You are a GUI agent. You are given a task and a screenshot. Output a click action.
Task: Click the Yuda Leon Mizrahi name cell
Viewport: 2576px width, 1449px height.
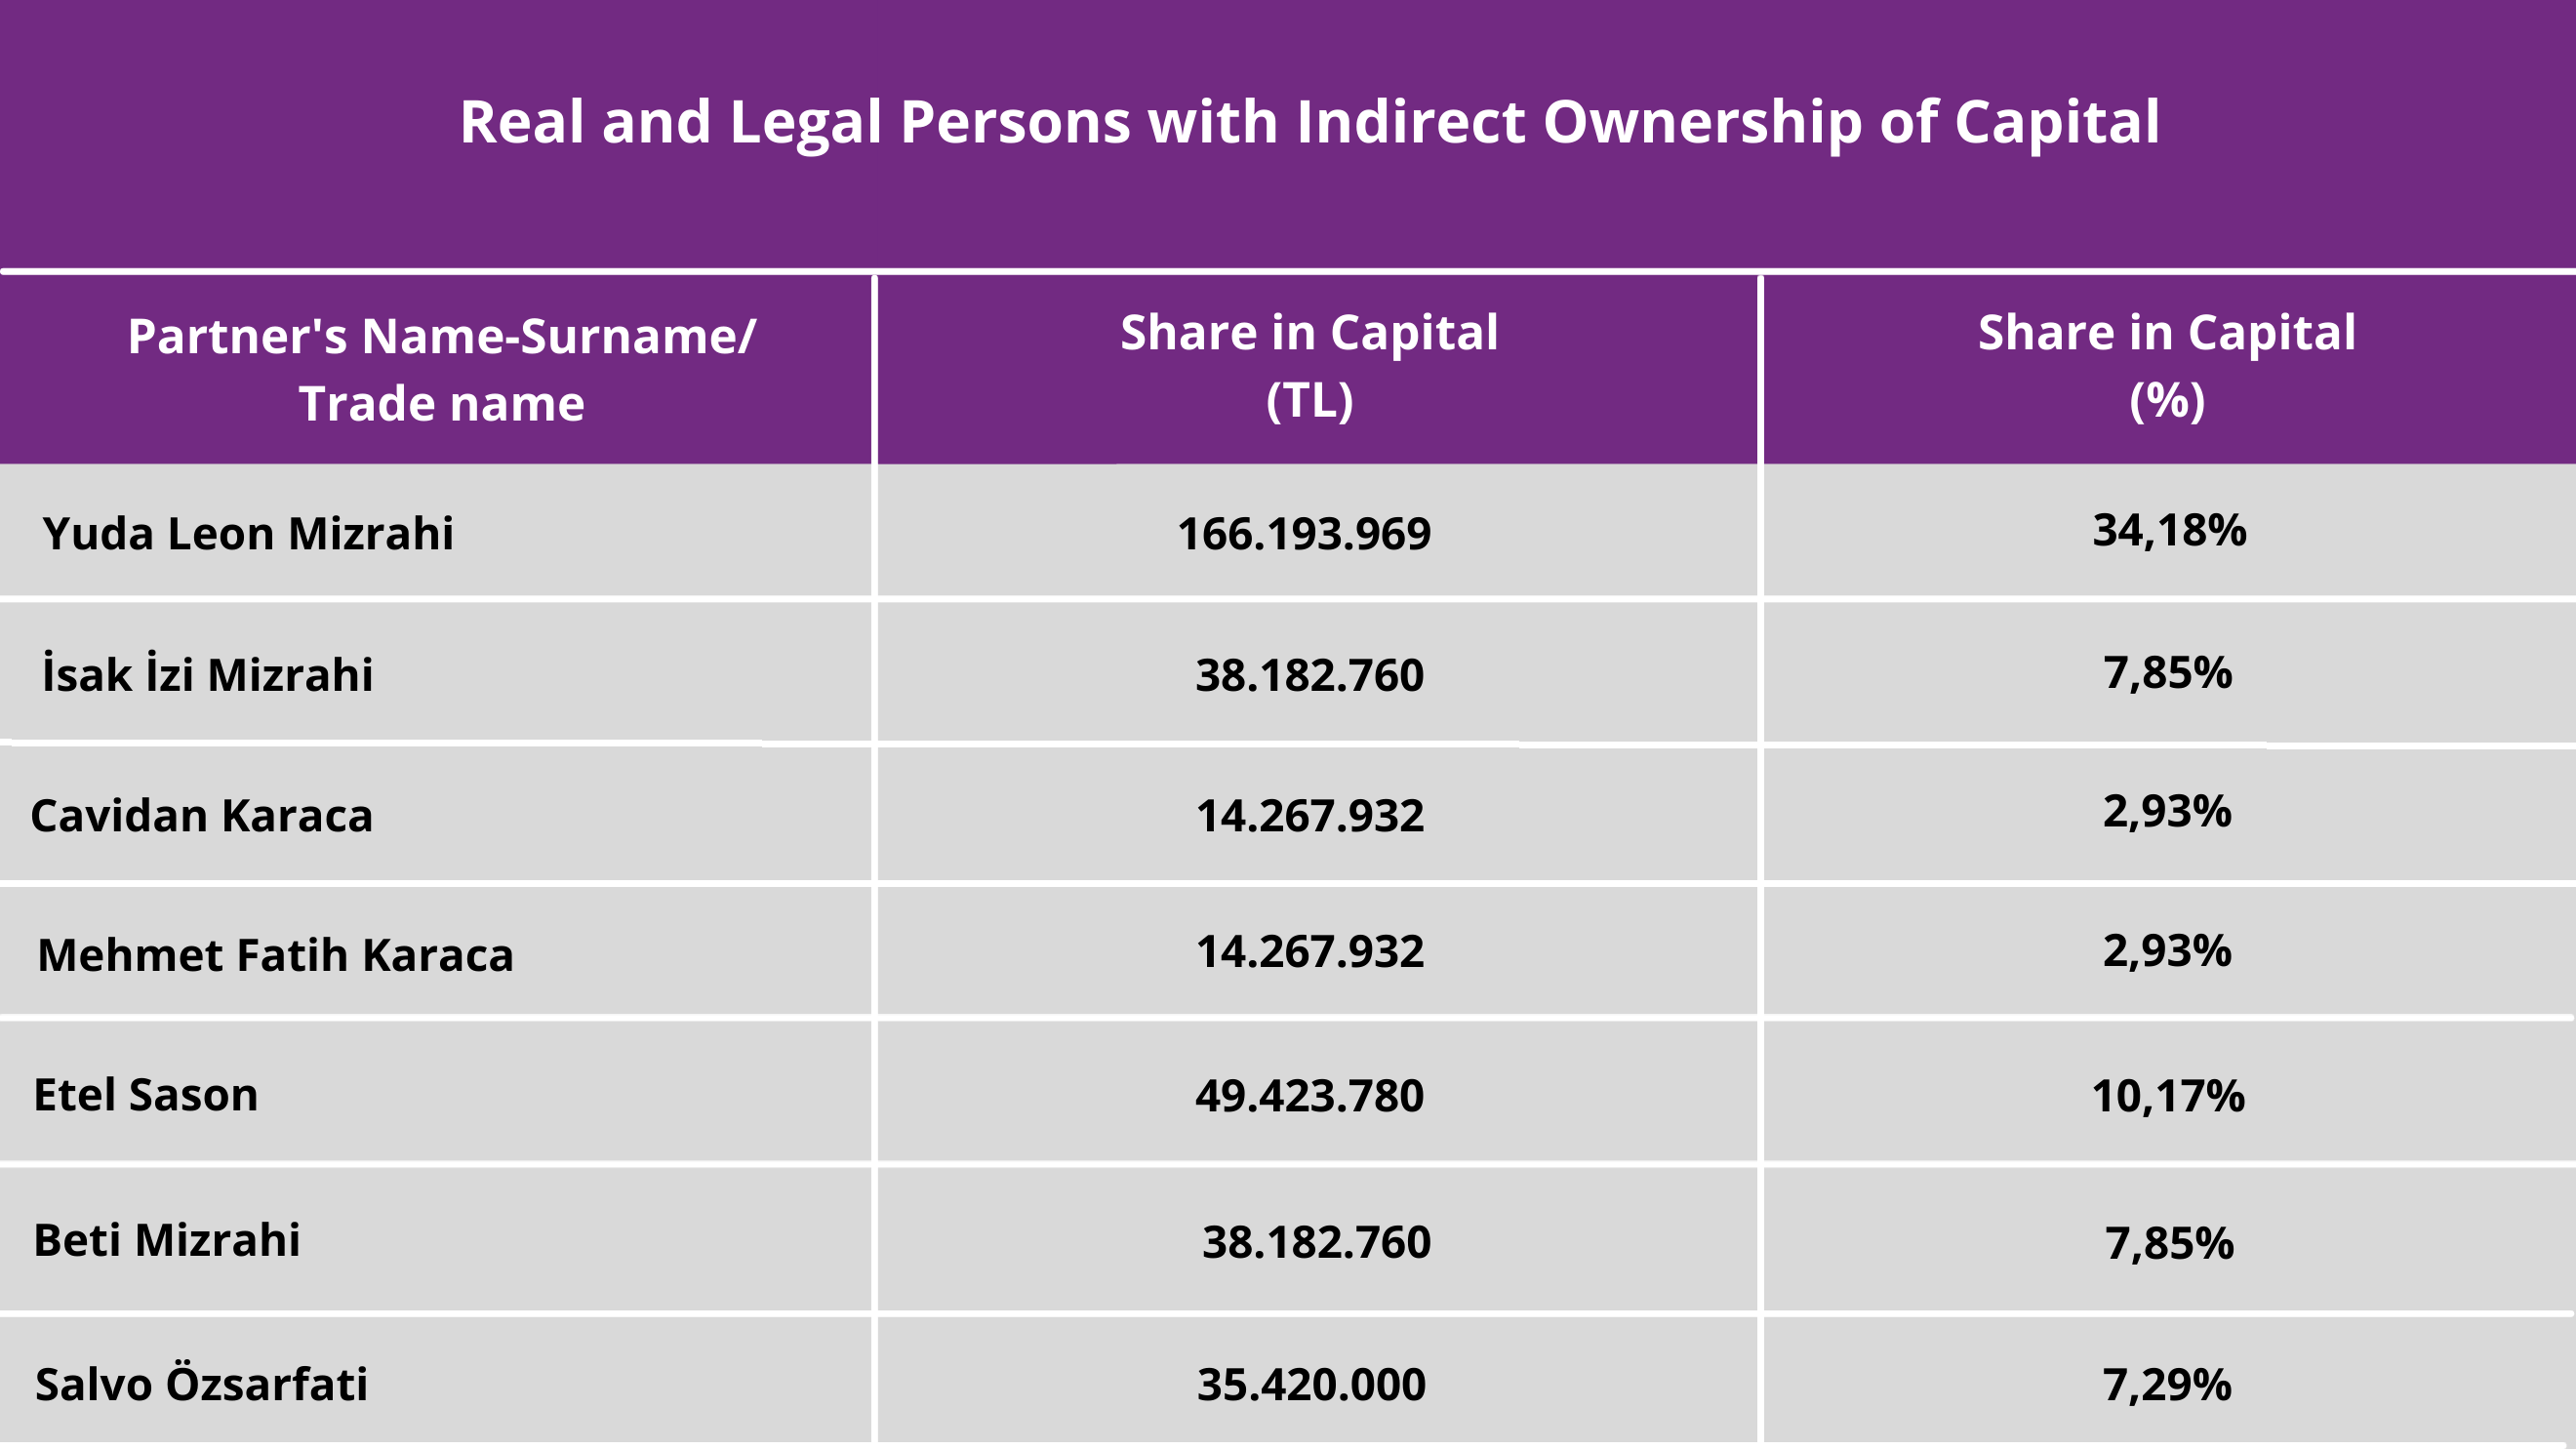point(248,533)
